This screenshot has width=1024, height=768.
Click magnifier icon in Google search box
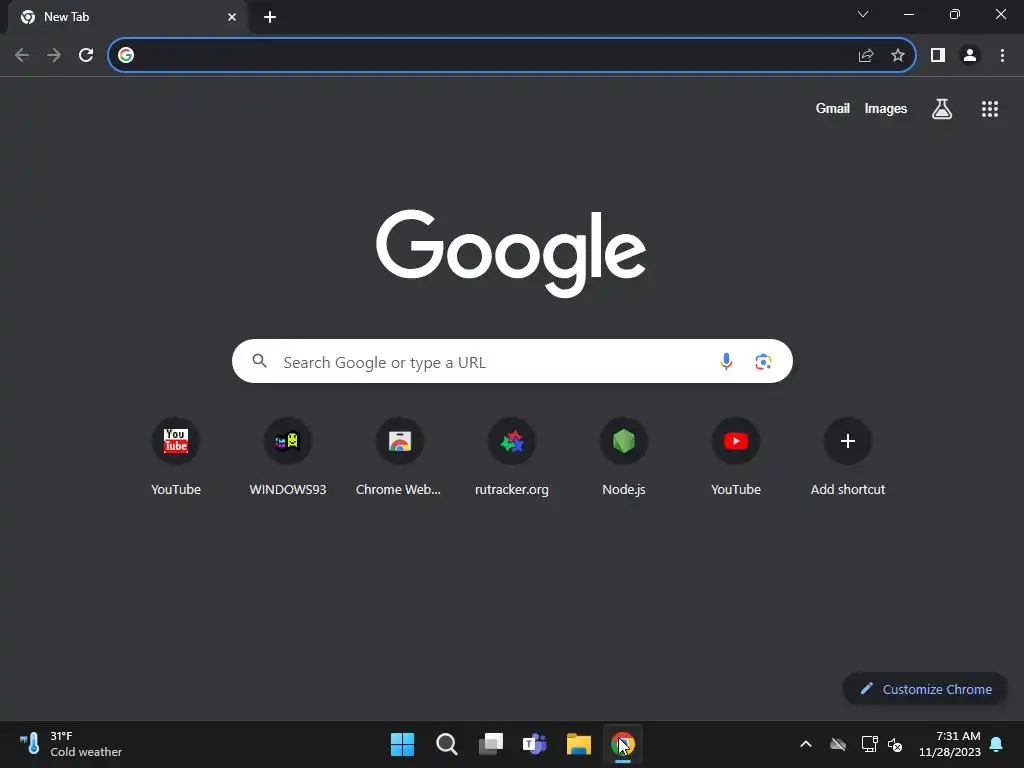point(259,360)
